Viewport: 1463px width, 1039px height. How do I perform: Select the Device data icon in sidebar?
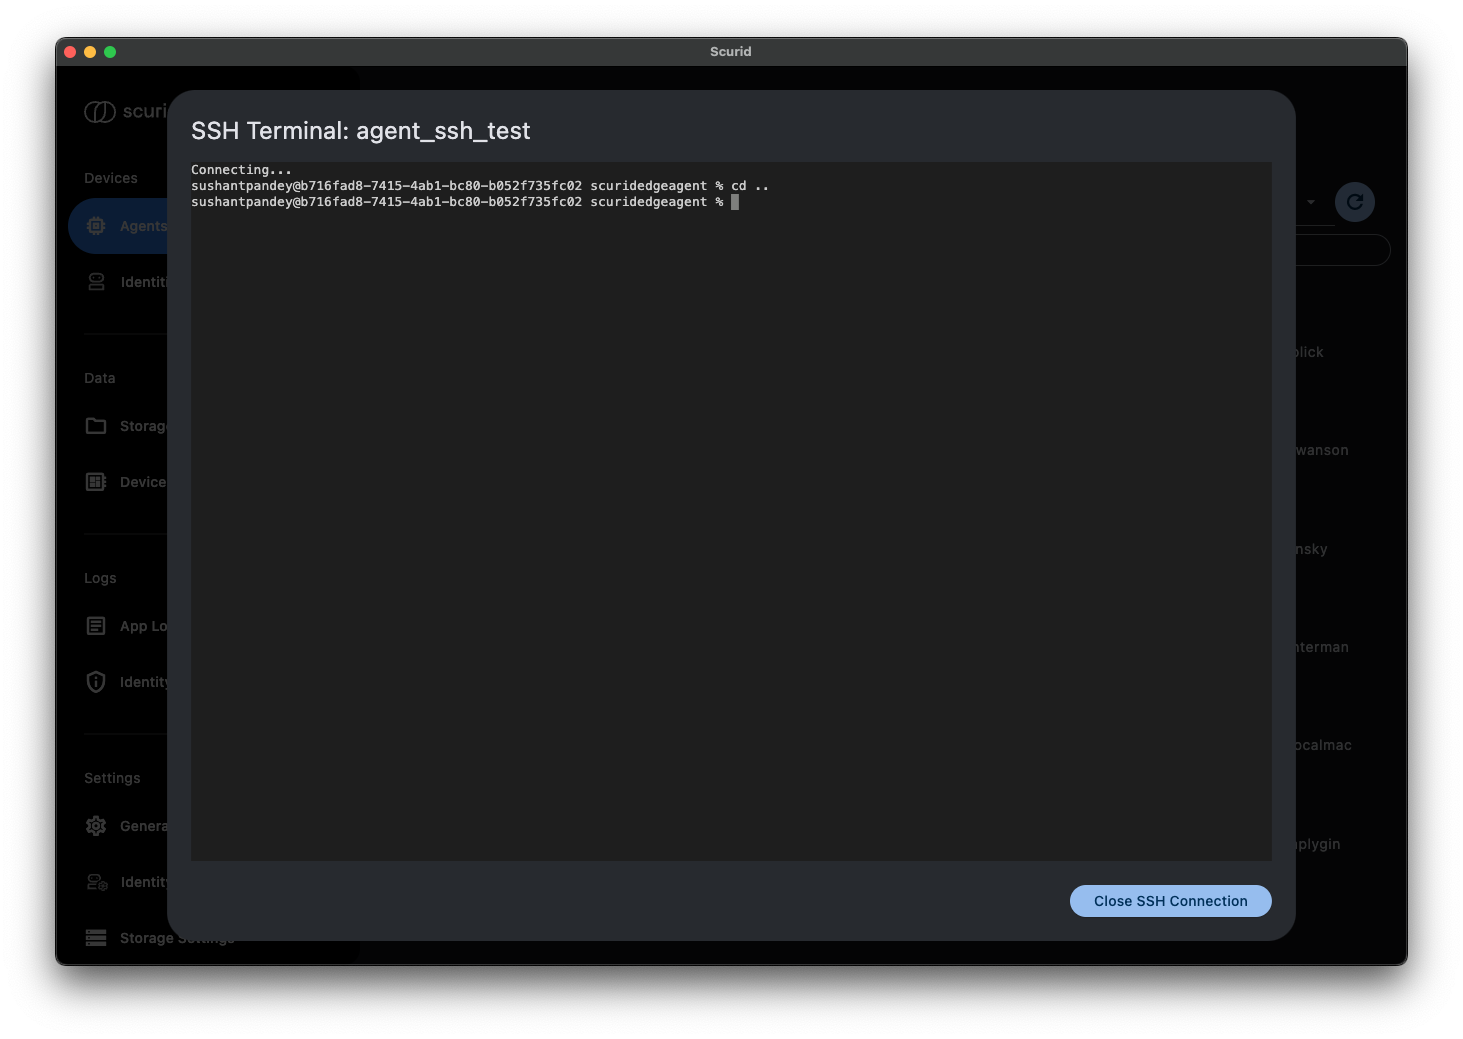click(96, 482)
